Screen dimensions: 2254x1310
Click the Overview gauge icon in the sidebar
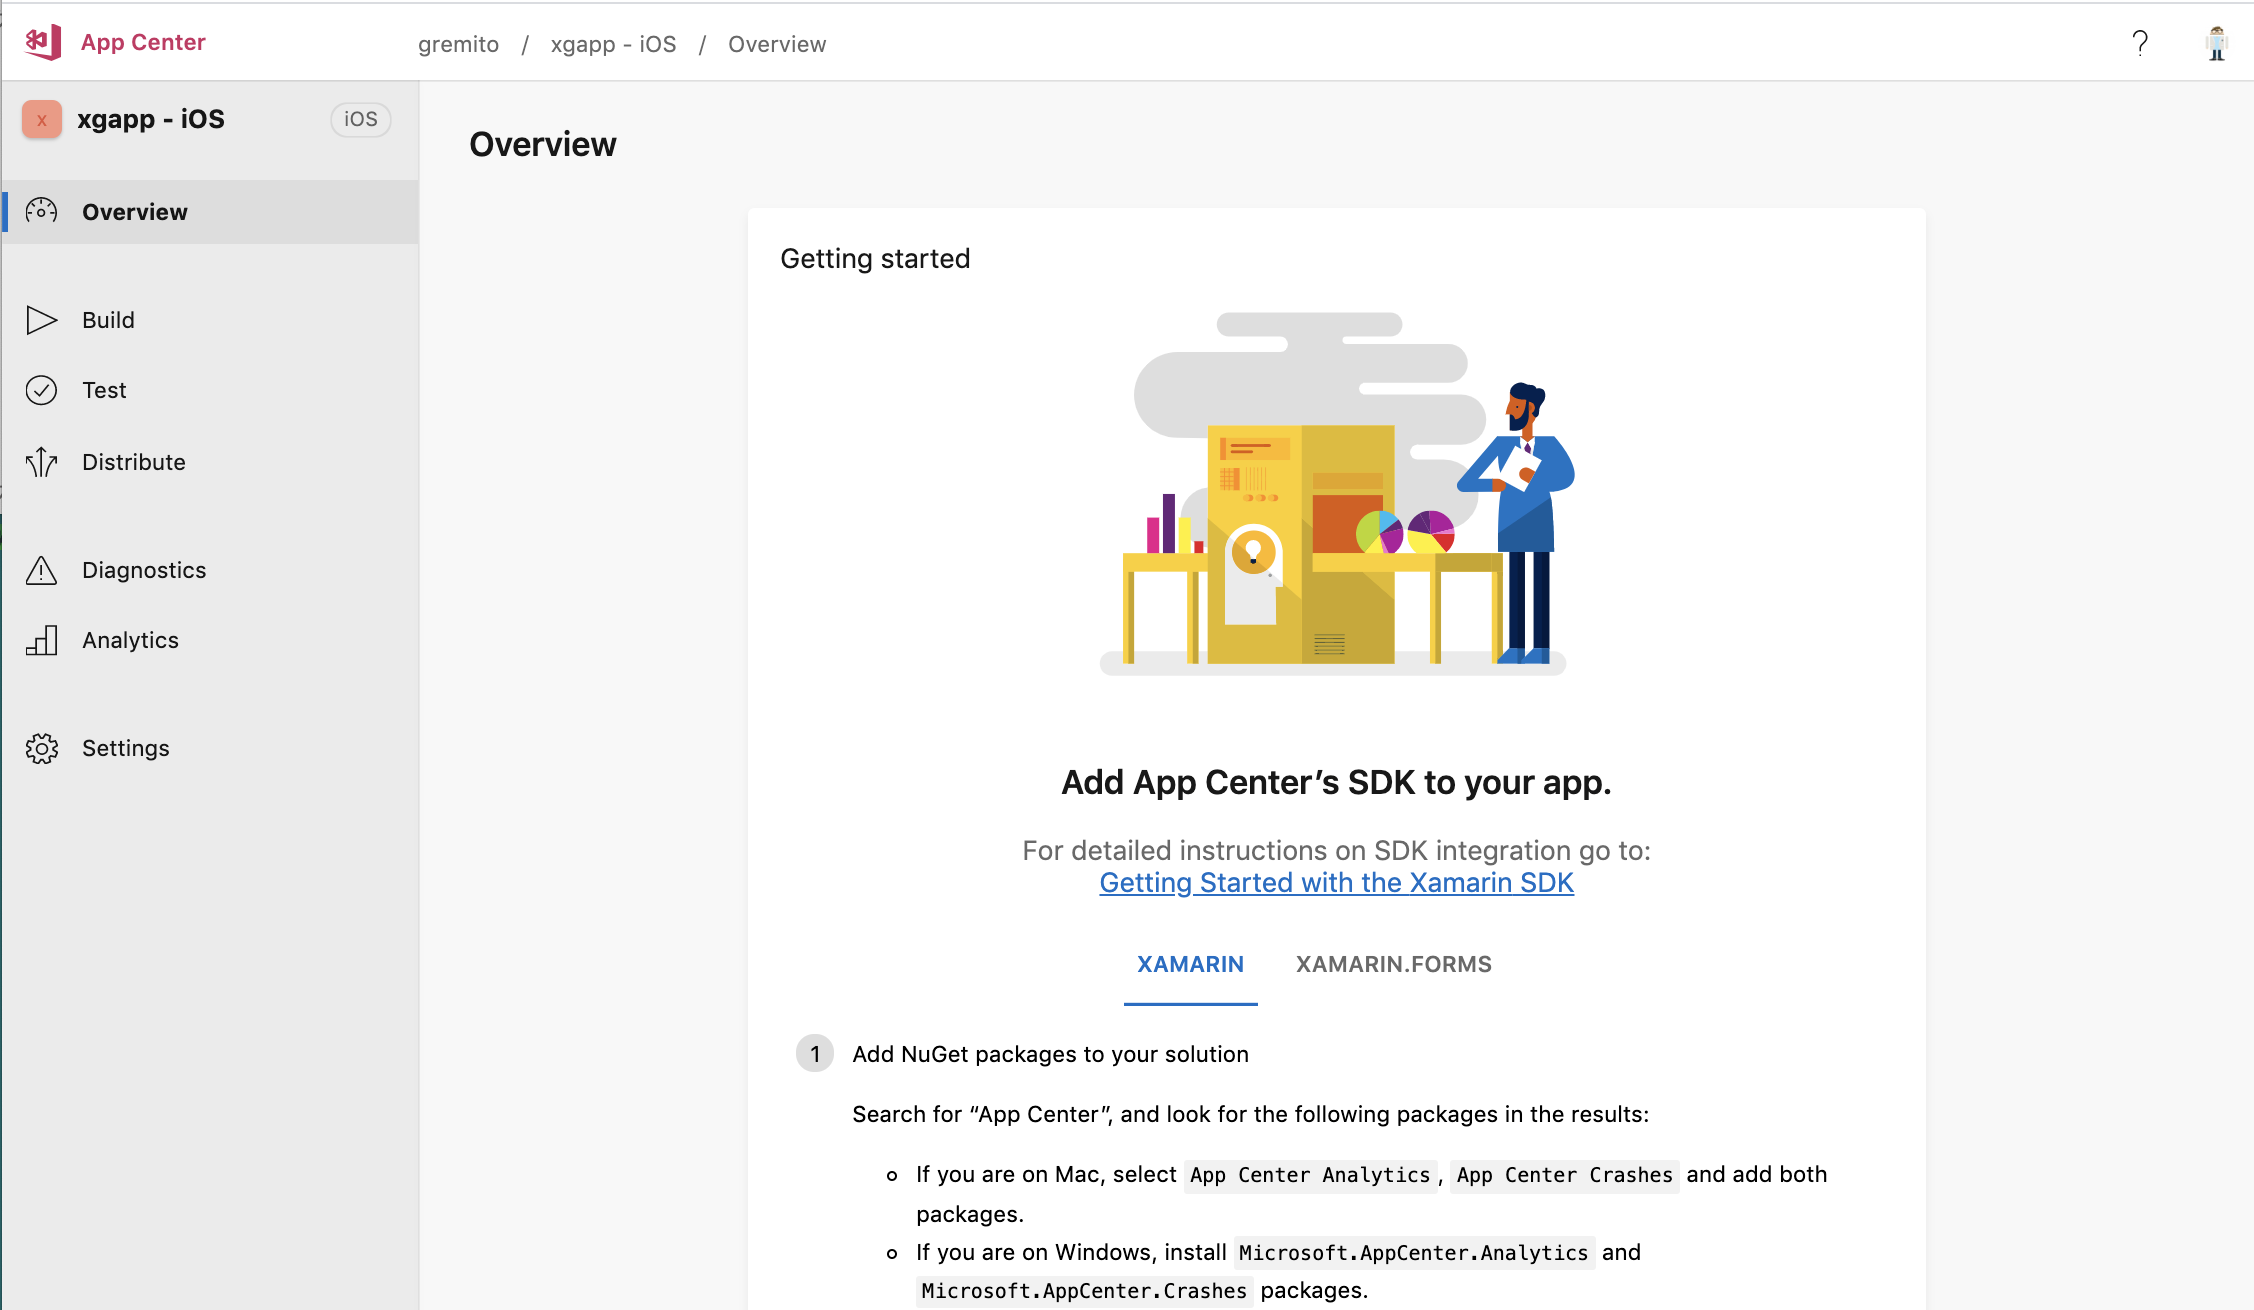pos(41,211)
